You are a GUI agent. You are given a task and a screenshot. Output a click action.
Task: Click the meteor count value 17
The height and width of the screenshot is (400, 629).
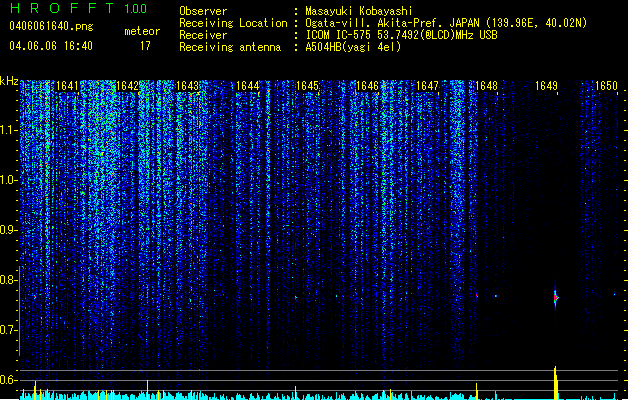145,46
